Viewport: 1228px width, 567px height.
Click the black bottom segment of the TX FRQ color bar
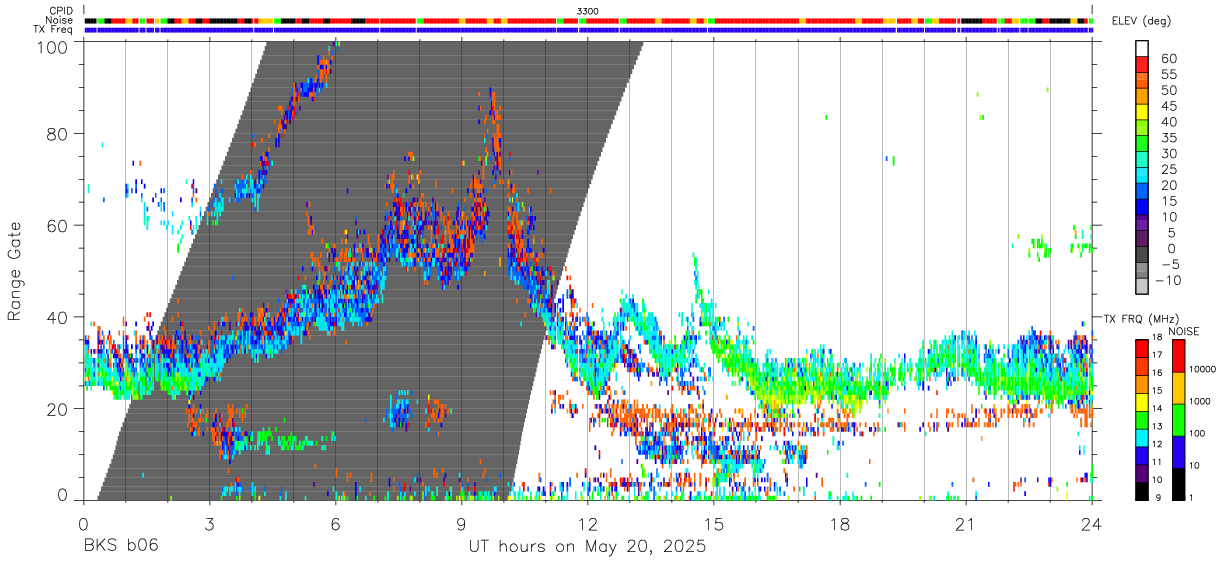(1141, 492)
